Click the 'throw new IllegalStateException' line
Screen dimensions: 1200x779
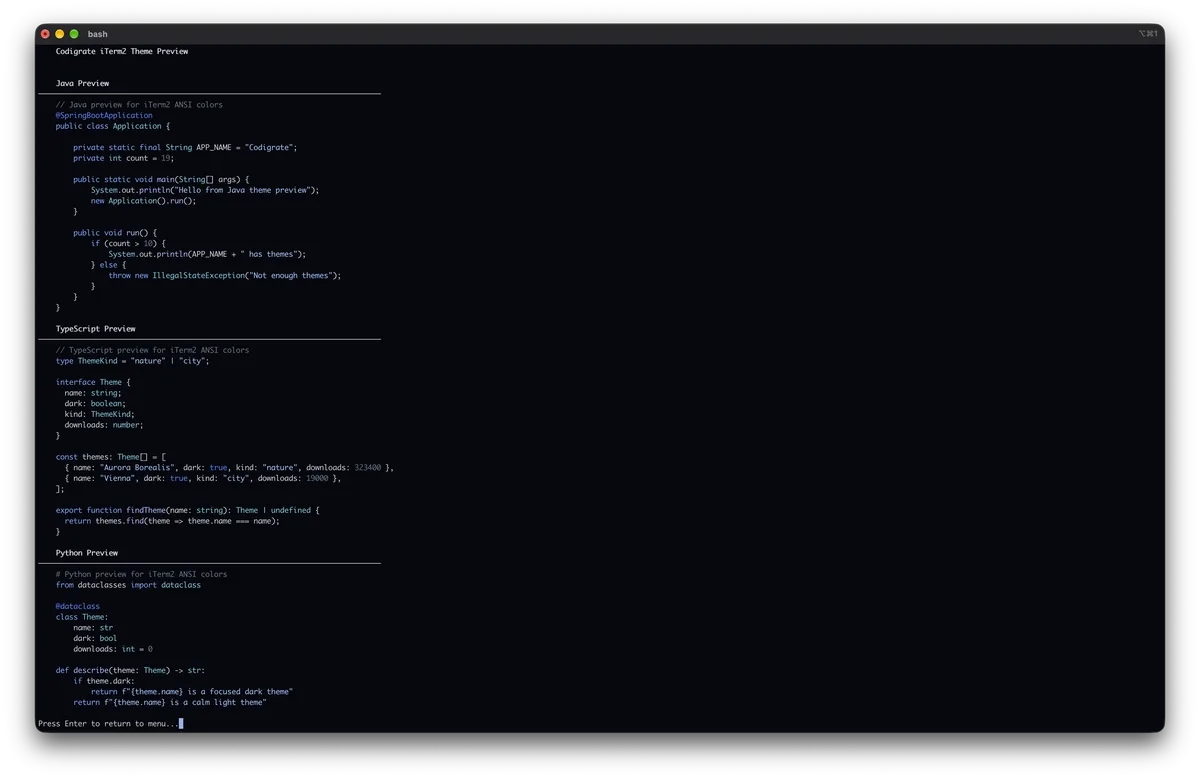pyautogui.click(x=225, y=275)
